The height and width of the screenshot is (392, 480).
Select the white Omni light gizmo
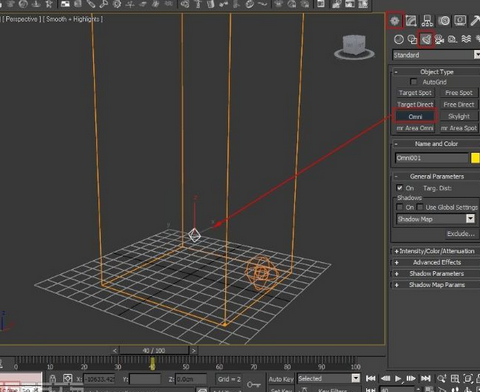(194, 235)
